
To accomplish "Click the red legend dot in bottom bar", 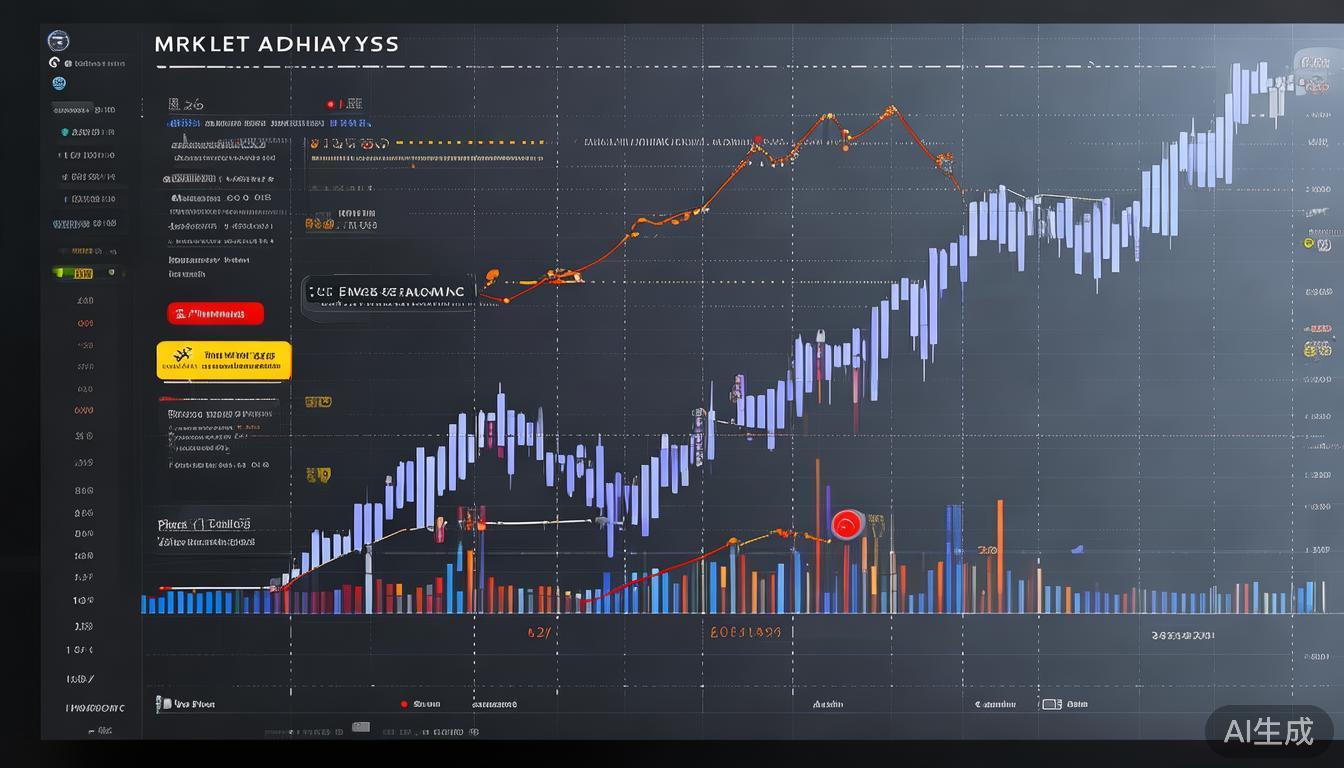I will pos(404,704).
